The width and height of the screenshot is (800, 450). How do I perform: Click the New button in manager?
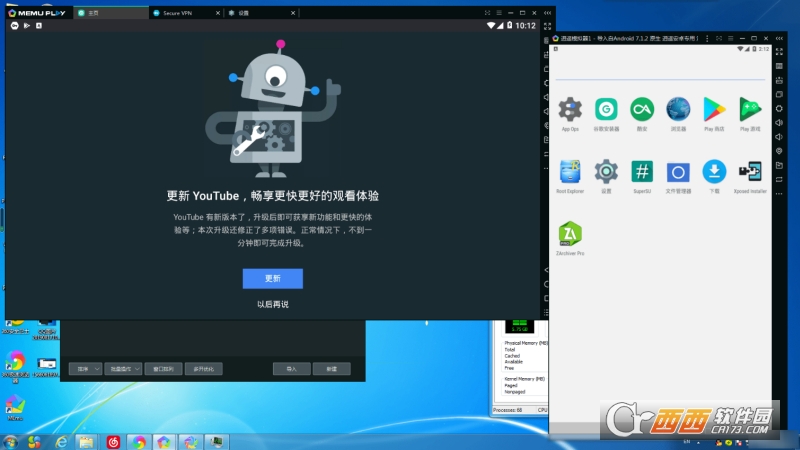click(x=332, y=369)
